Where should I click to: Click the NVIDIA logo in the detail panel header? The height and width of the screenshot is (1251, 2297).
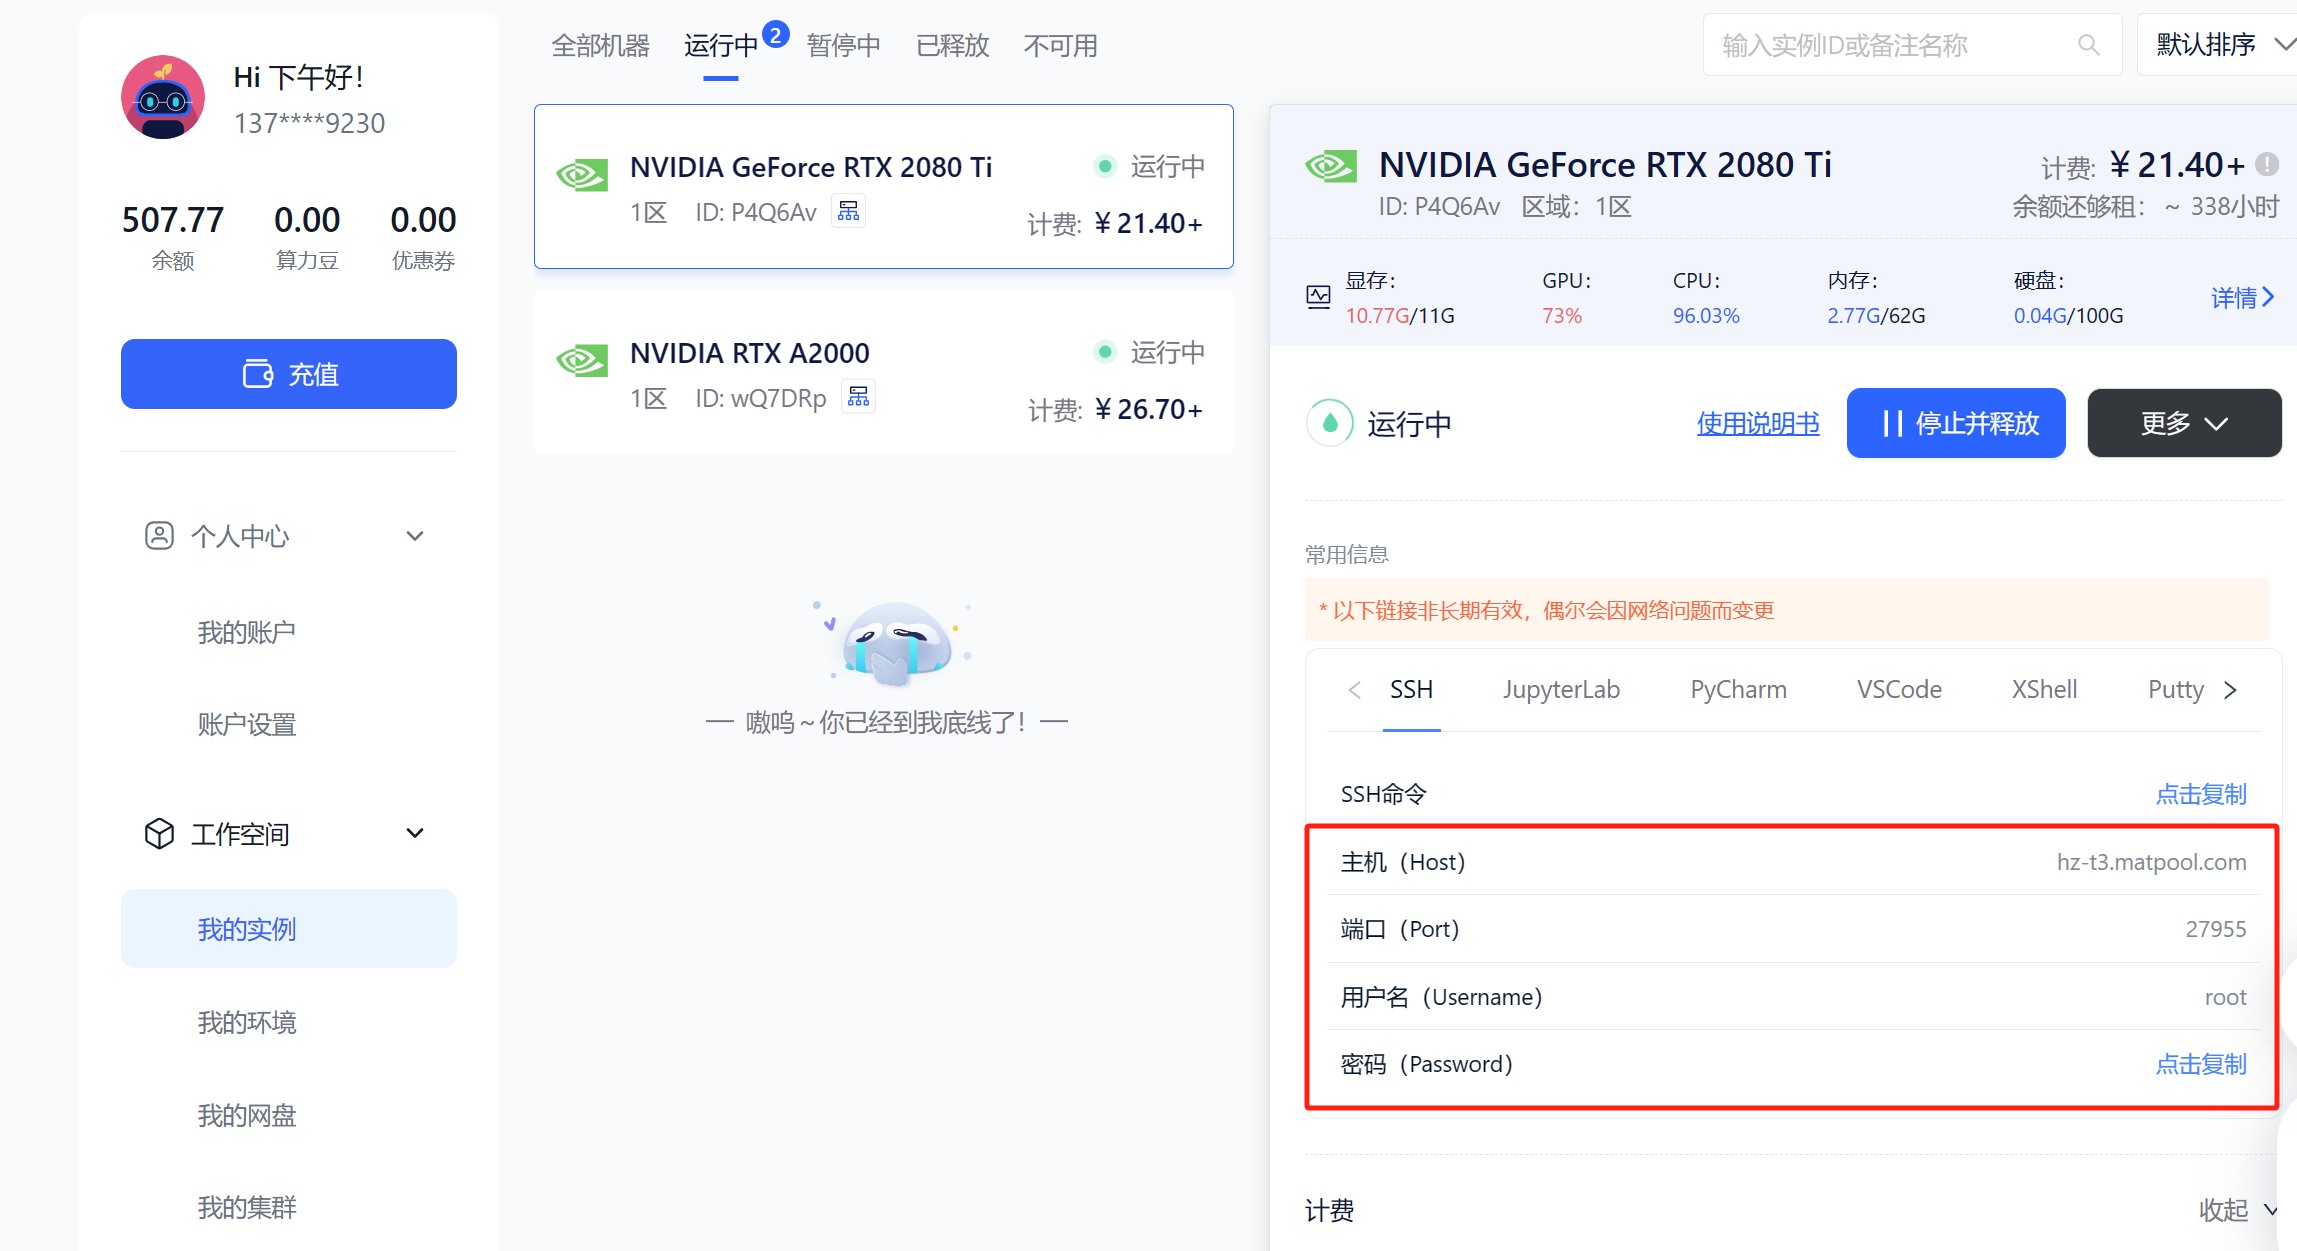(1331, 166)
